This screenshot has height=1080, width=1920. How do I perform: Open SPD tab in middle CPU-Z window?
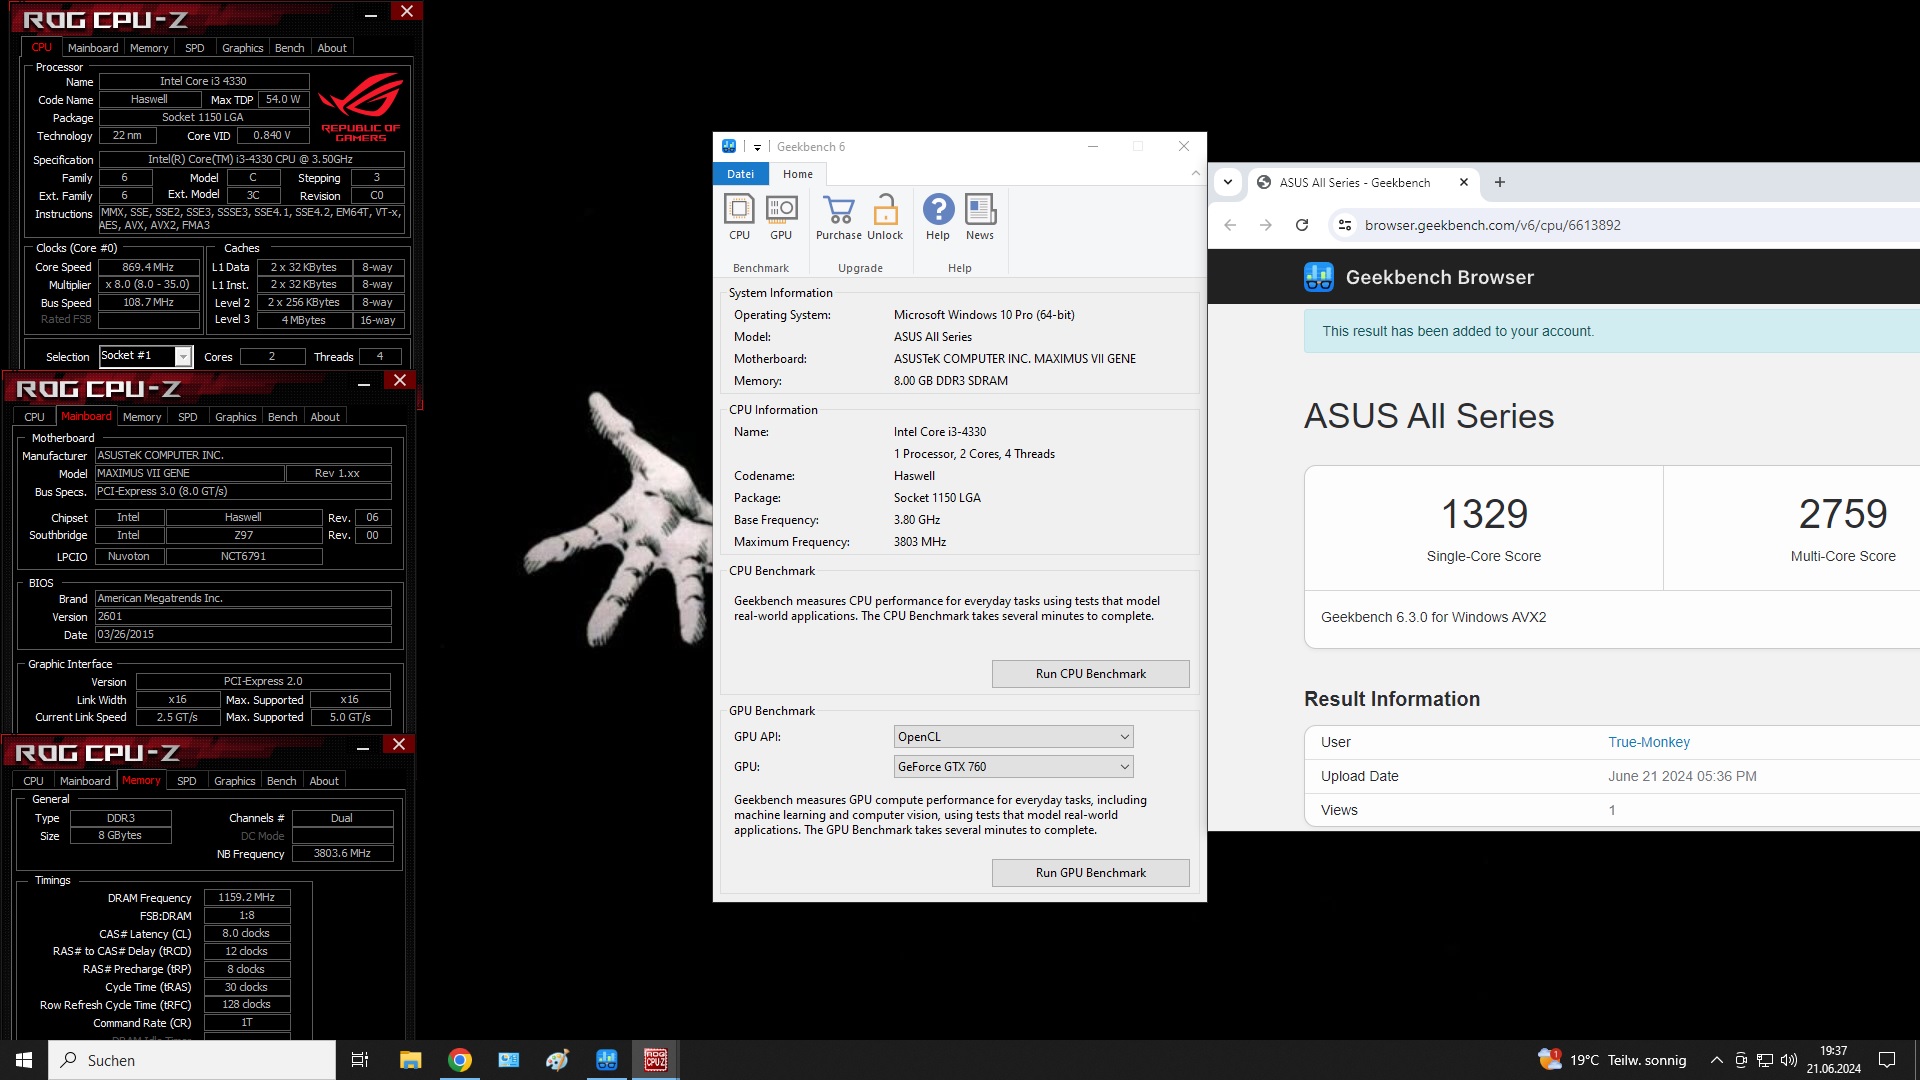[188, 417]
